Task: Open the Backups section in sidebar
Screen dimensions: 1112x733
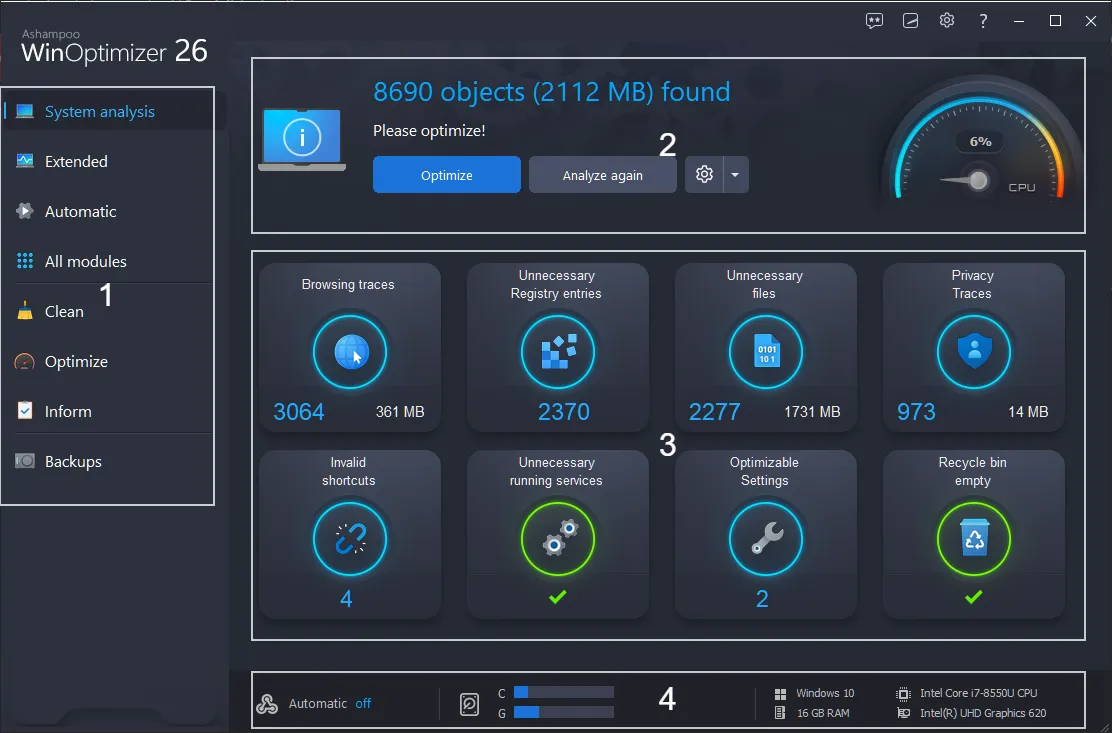Action: [x=73, y=461]
